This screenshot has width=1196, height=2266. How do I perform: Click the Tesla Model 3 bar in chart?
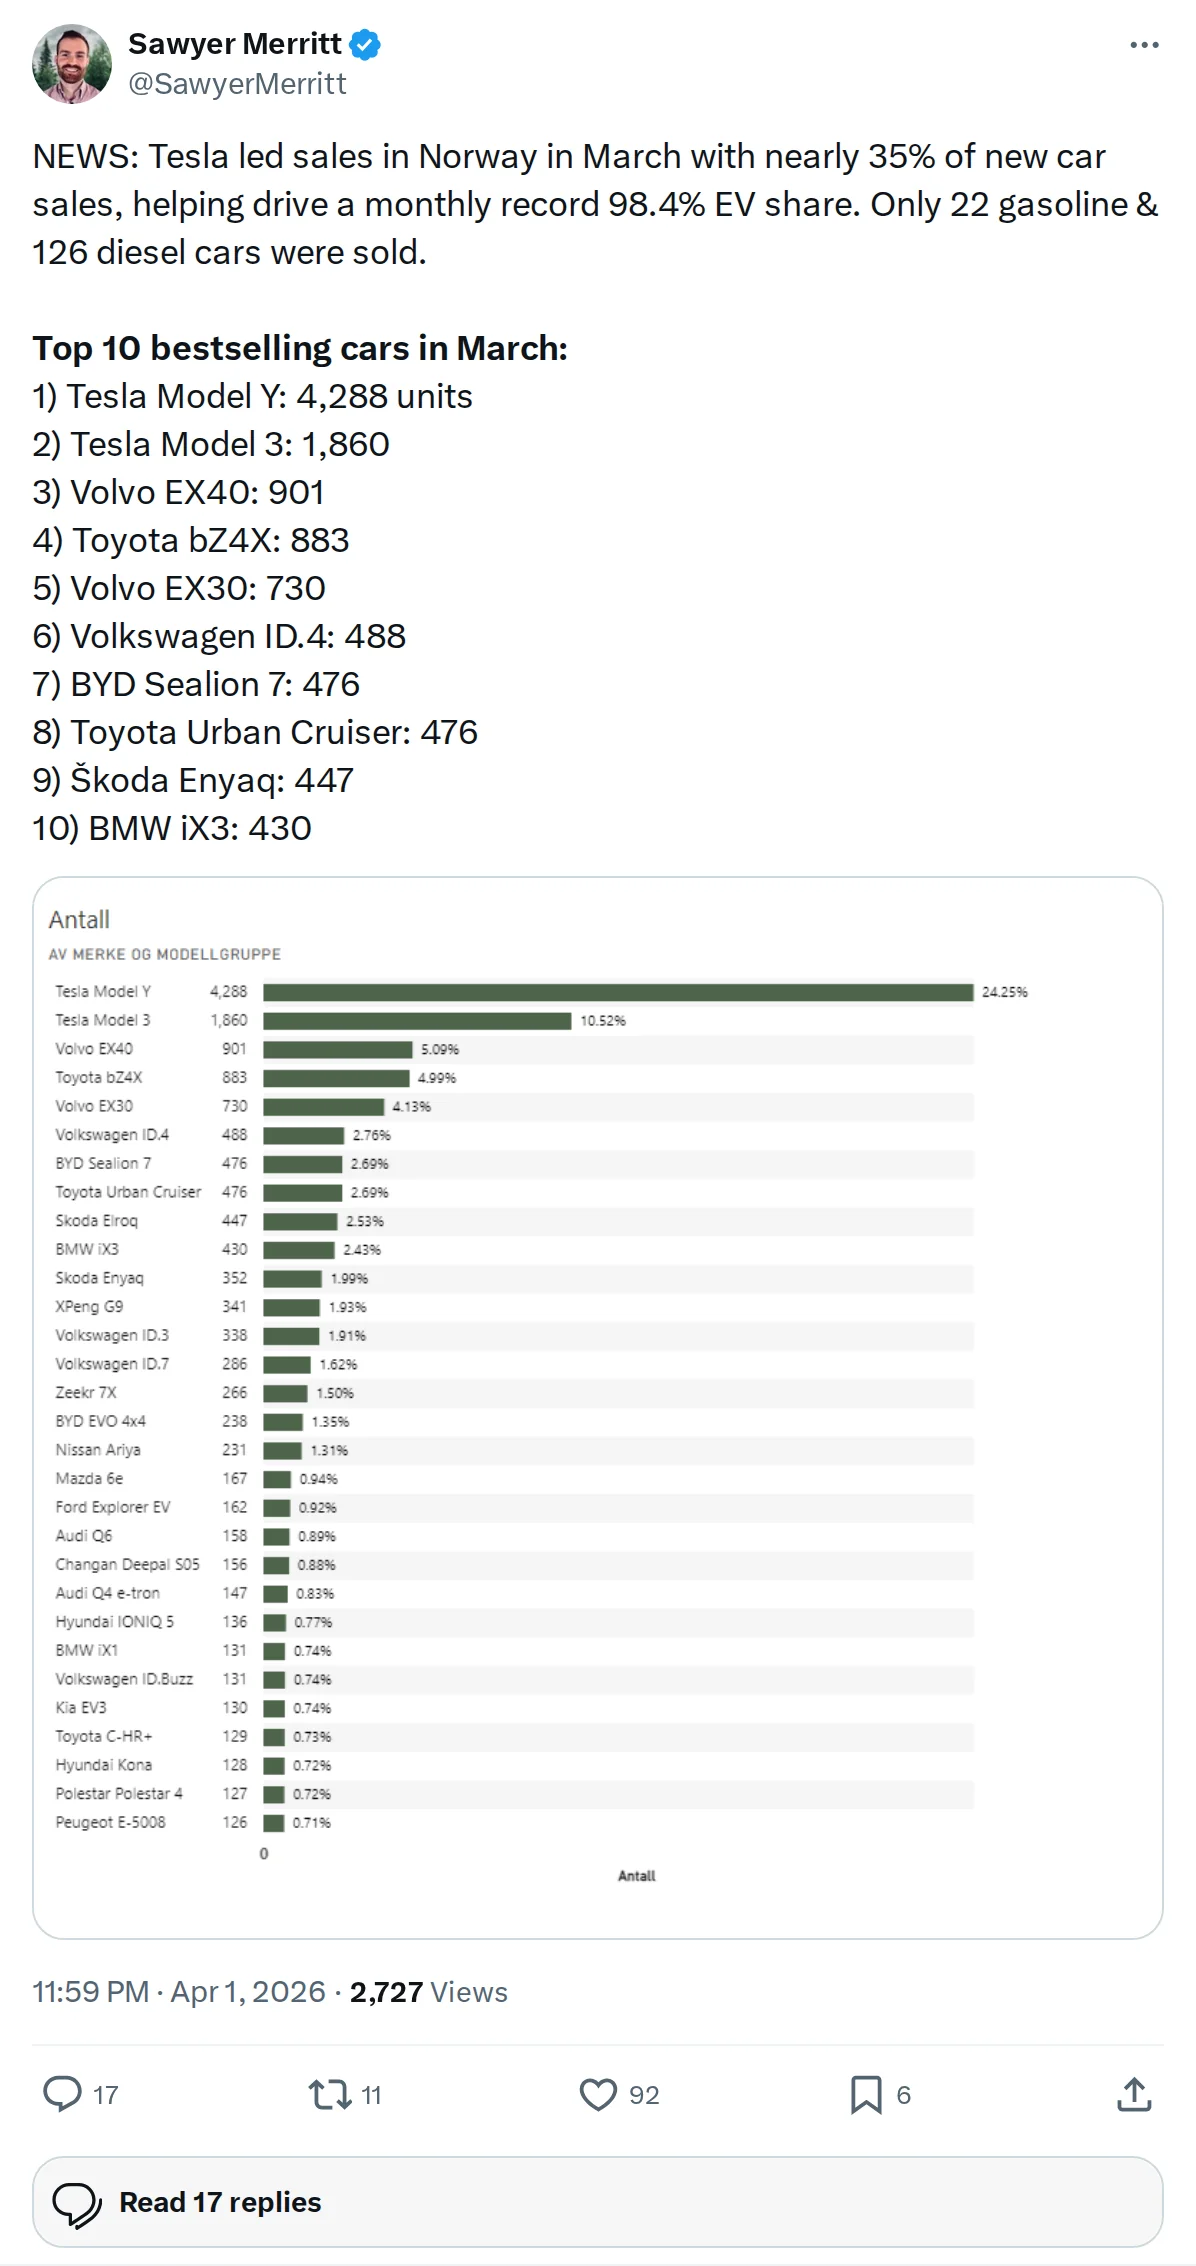(417, 1020)
